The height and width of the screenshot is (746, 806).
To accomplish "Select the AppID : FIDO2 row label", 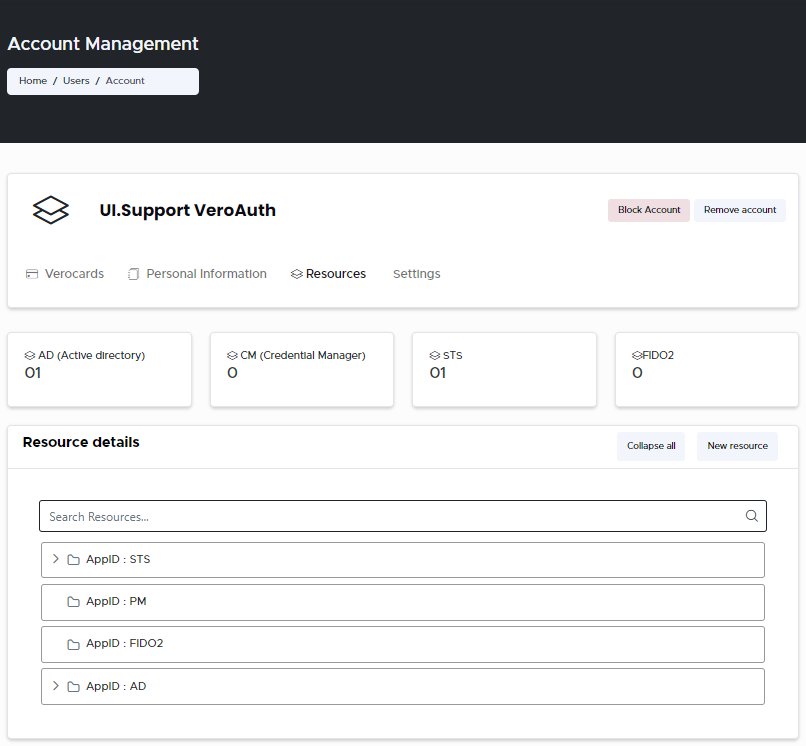I will (x=124, y=644).
